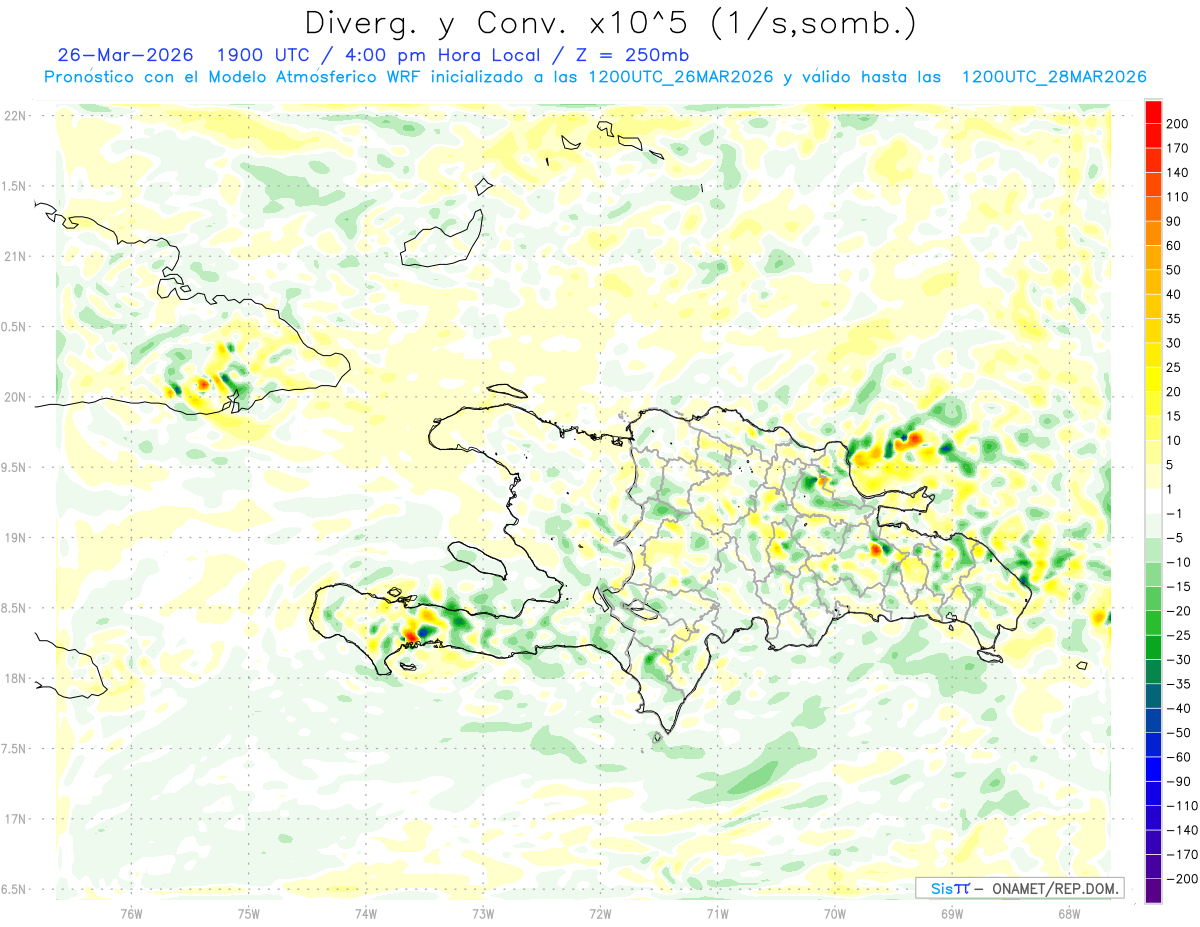Click the red swatch above the 200 label
Screen dimensions: 1200x927
[1153, 111]
